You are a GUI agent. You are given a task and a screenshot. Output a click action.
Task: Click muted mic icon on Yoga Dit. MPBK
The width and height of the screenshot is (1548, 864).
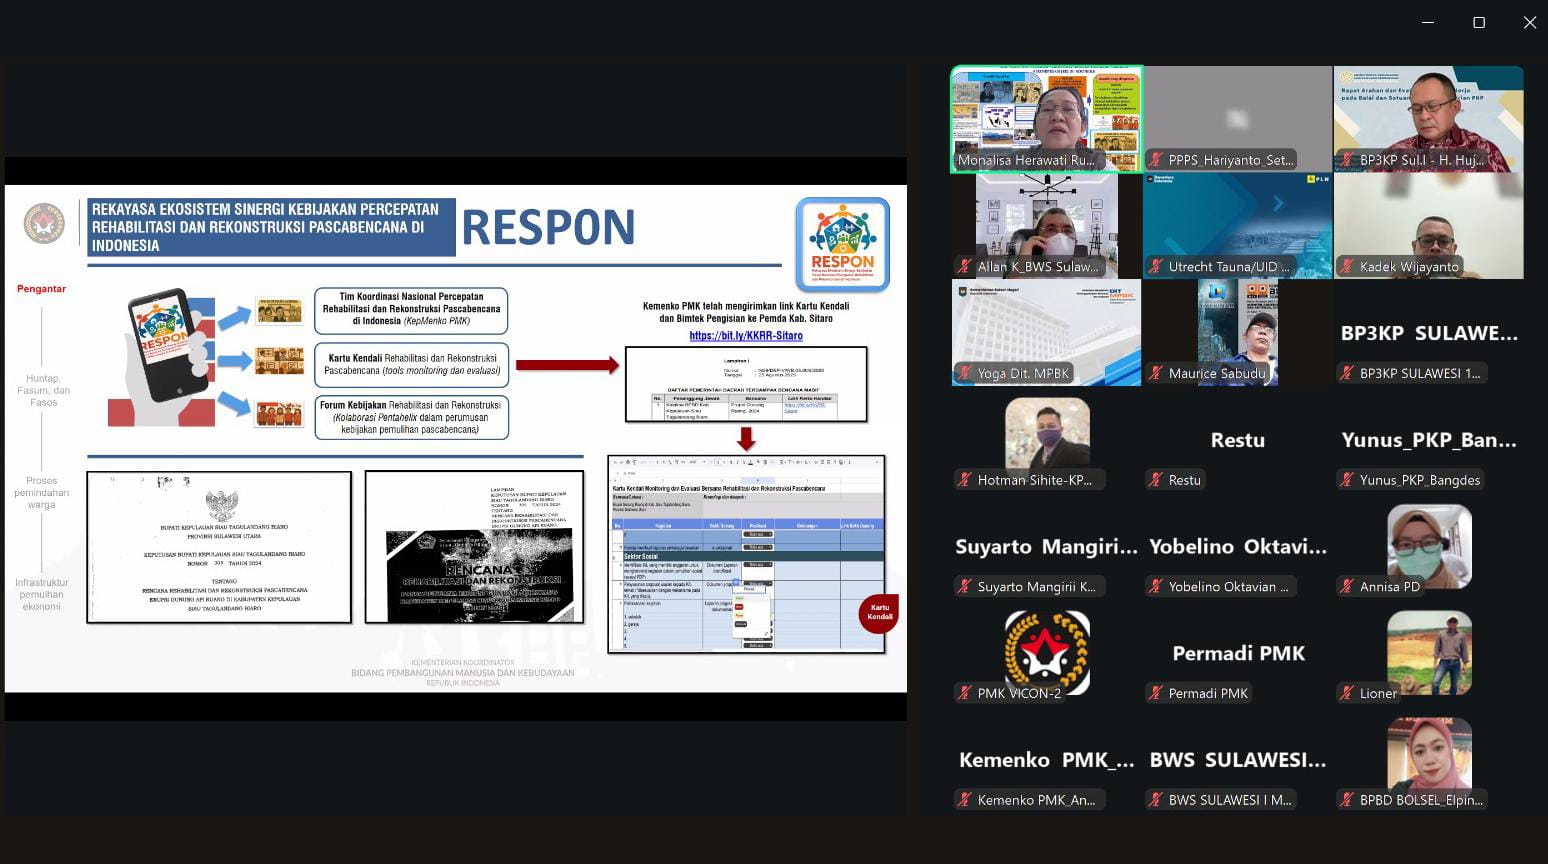(x=965, y=373)
